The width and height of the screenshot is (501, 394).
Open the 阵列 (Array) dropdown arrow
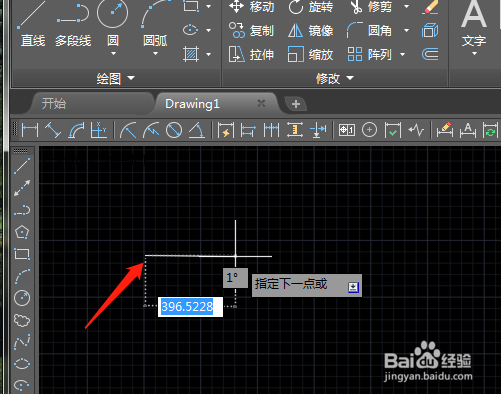click(x=402, y=54)
